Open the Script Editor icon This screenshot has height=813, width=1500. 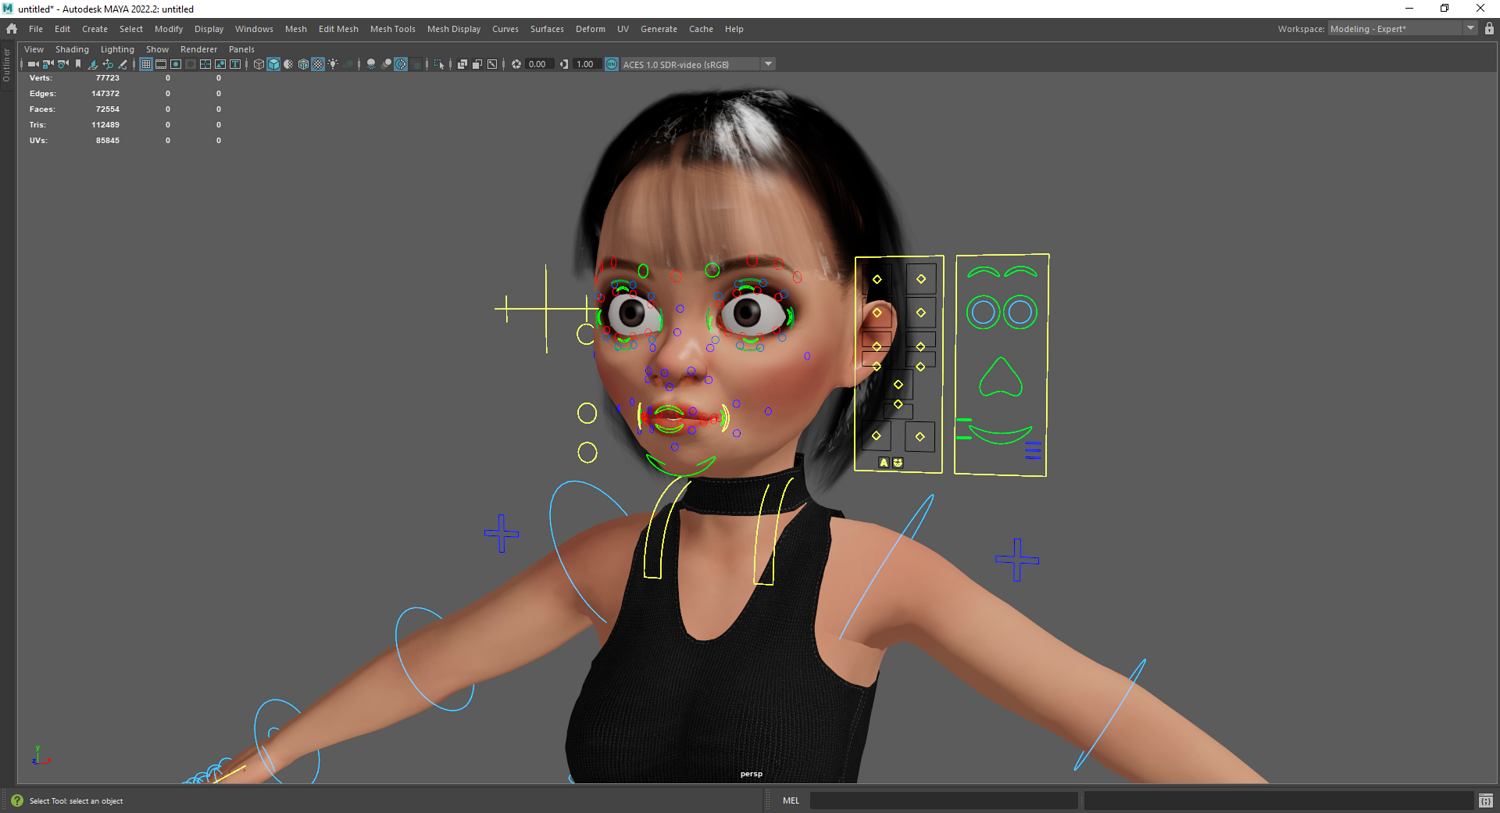click(x=1486, y=801)
